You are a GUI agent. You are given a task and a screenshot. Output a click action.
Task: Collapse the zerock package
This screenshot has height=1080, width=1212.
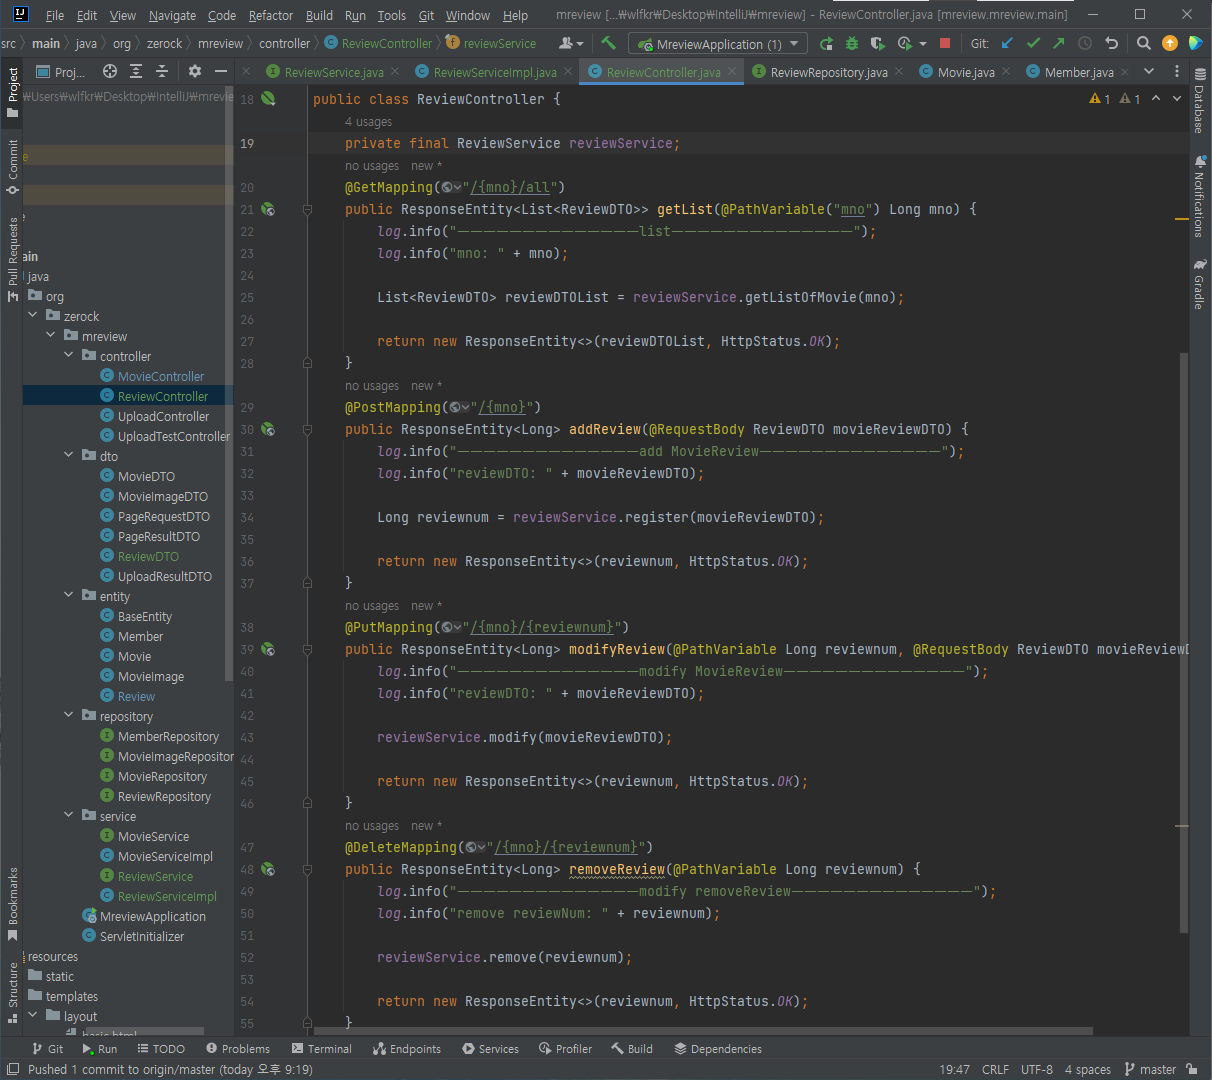tap(33, 315)
